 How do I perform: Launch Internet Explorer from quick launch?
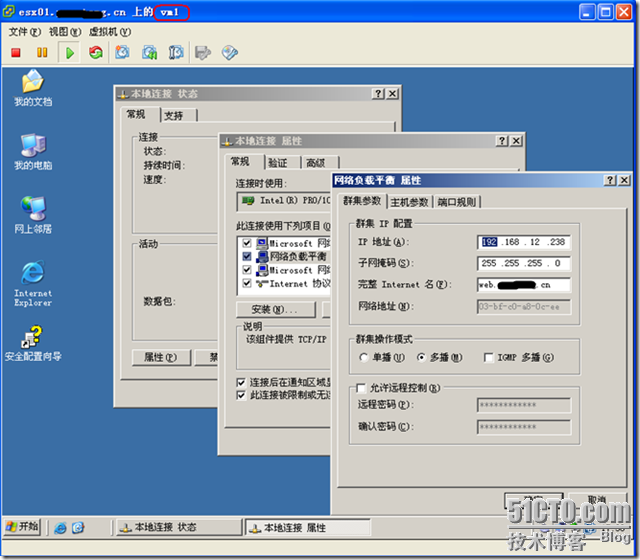pyautogui.click(x=60, y=528)
